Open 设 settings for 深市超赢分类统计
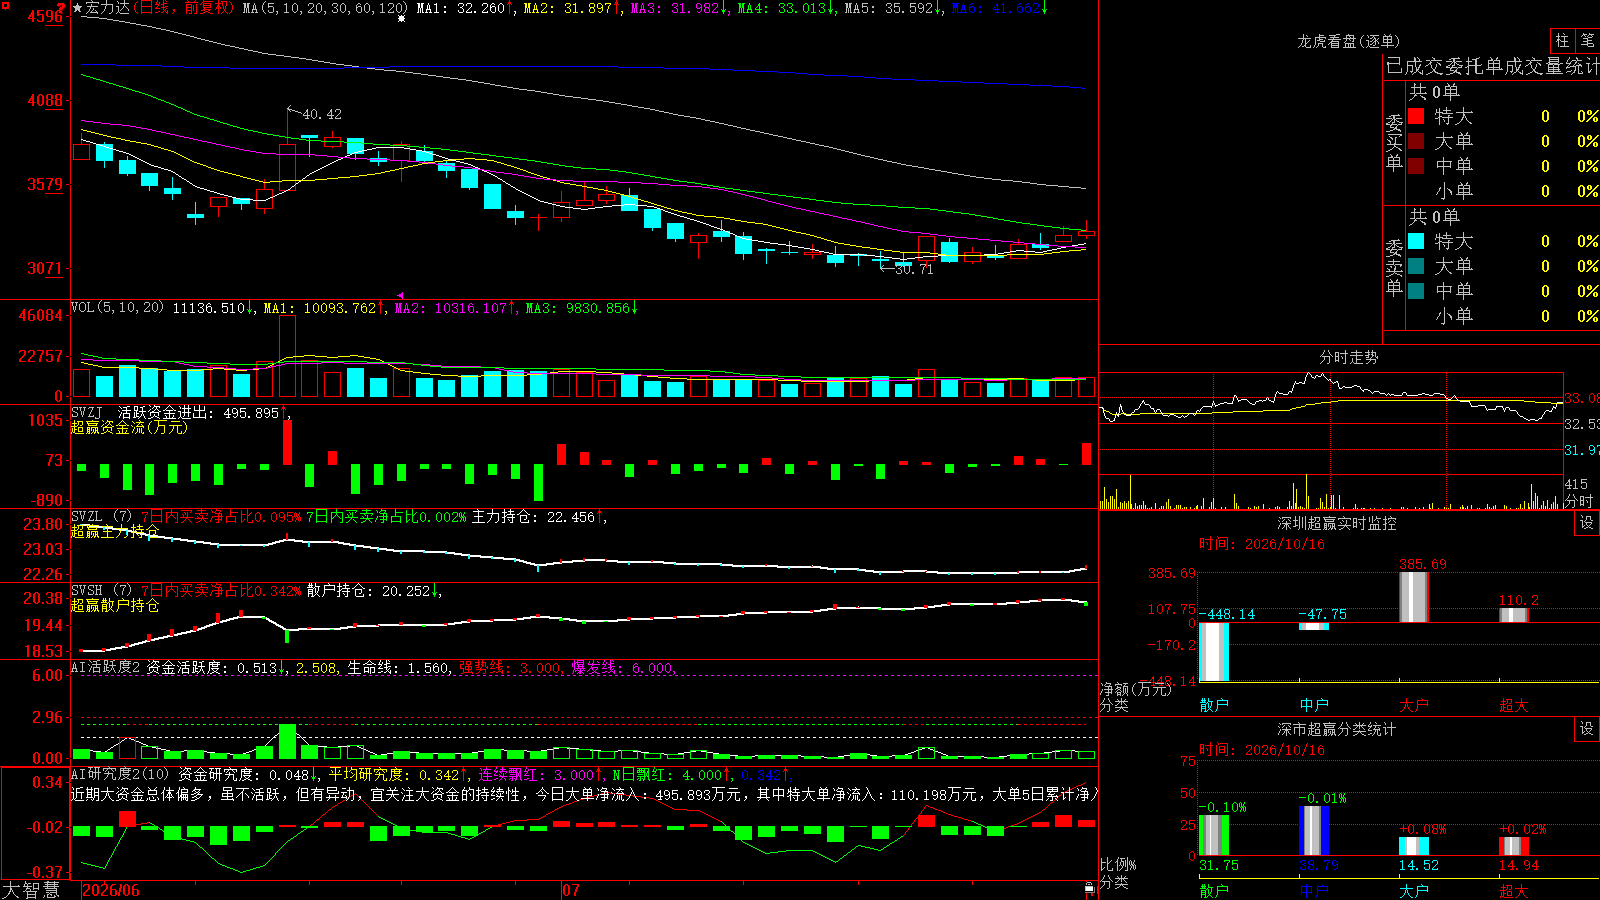The height and width of the screenshot is (900, 1600). (x=1587, y=729)
